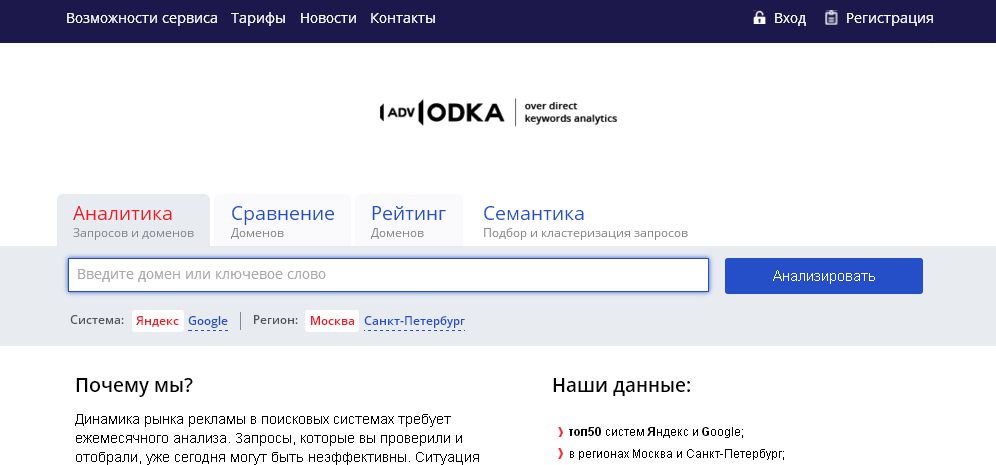The image size is (996, 465).
Task: Click the 'Система:' label
Action: pyautogui.click(x=97, y=320)
